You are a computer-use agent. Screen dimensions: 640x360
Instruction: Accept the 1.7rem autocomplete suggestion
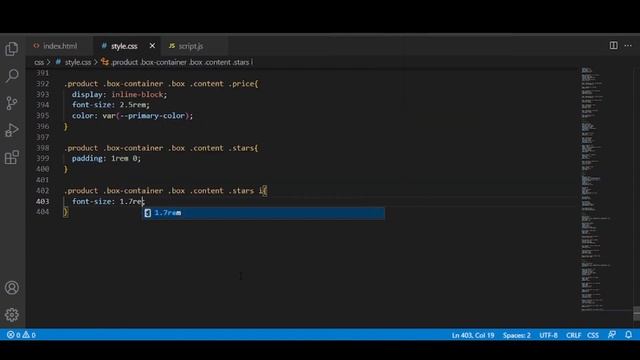tap(263, 213)
